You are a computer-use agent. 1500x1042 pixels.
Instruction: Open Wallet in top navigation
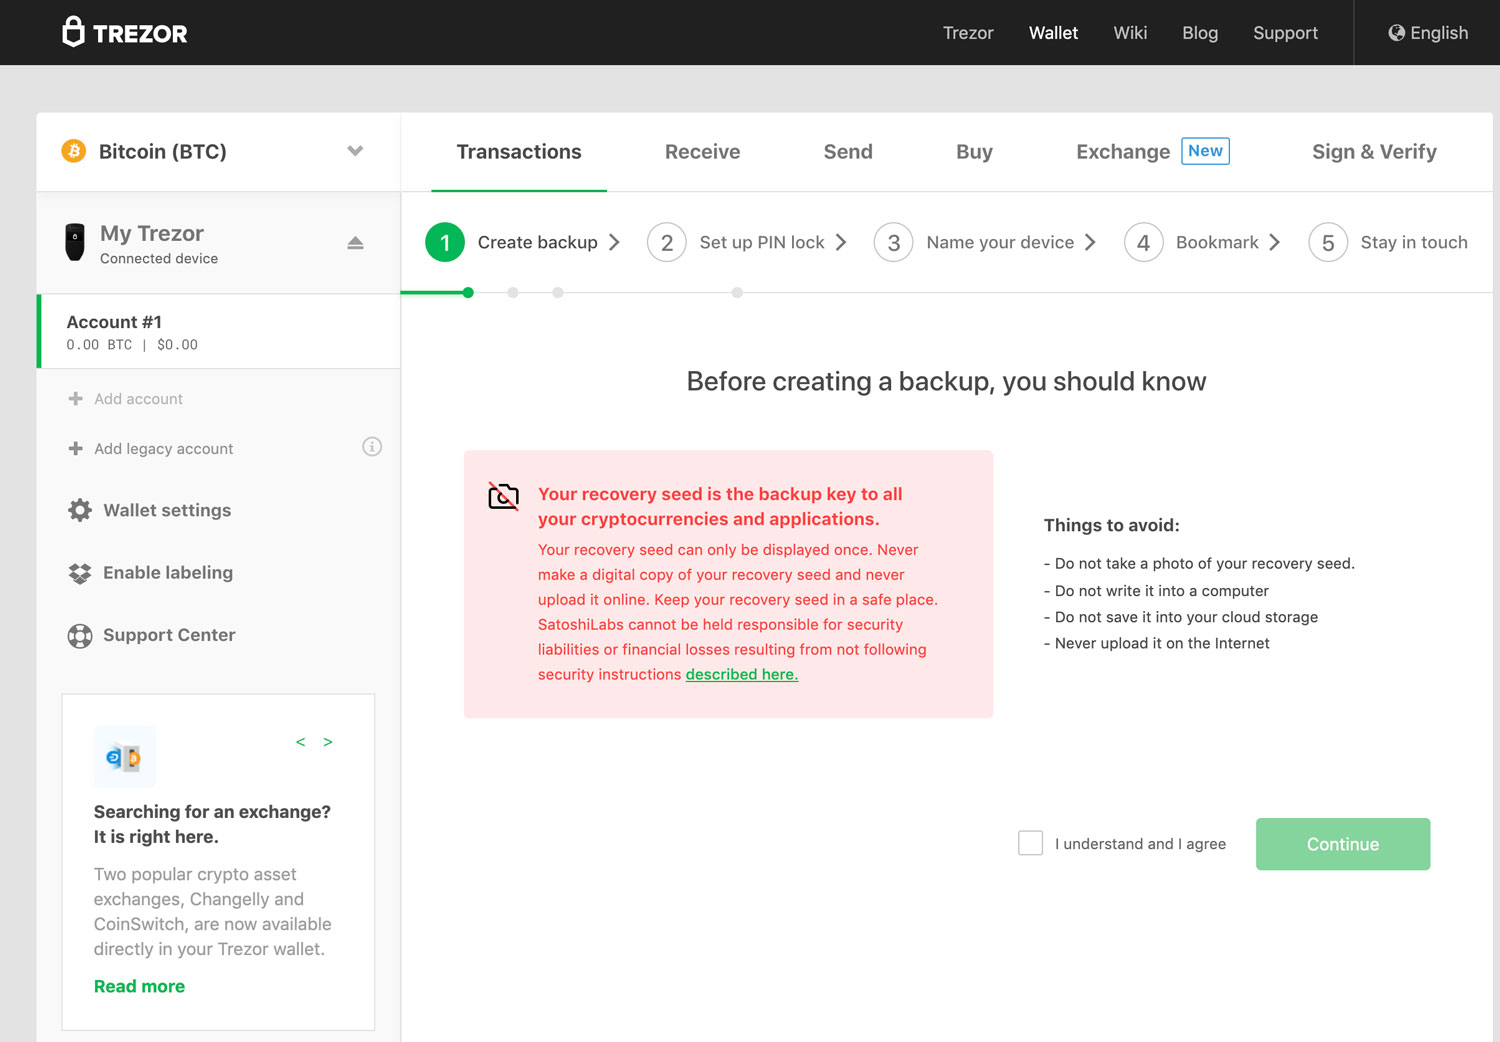pos(1053,33)
